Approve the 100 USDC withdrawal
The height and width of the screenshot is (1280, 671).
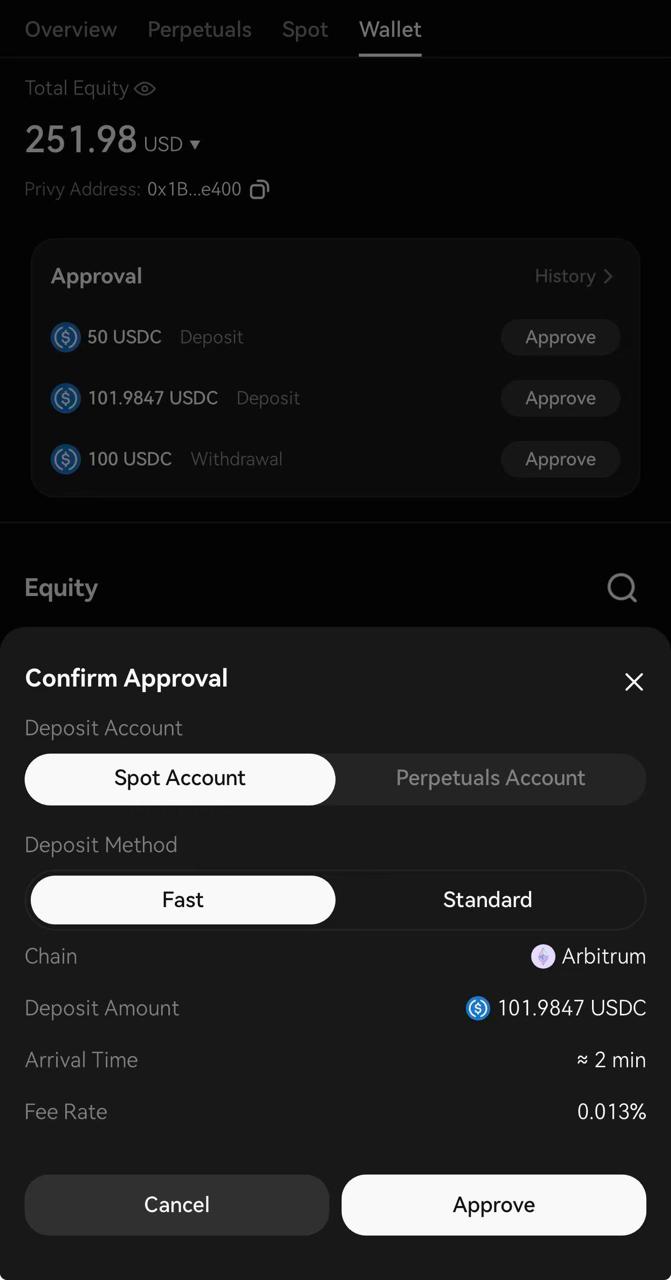point(560,459)
